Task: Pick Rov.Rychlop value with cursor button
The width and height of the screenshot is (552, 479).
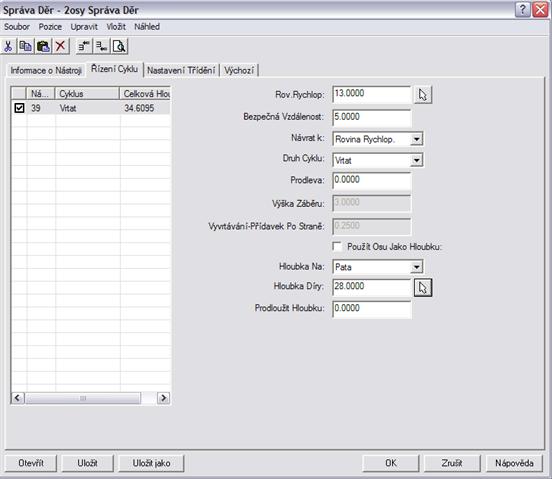Action: tap(422, 95)
